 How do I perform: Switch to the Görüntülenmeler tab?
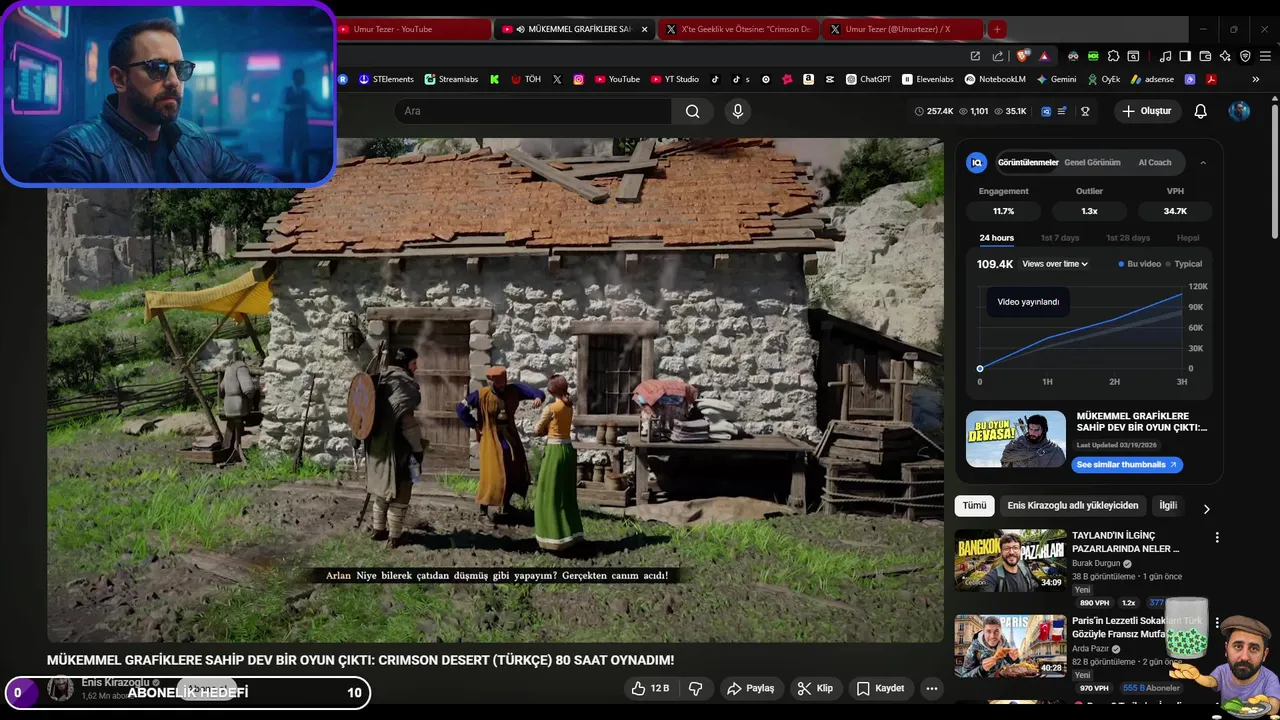click(1028, 162)
